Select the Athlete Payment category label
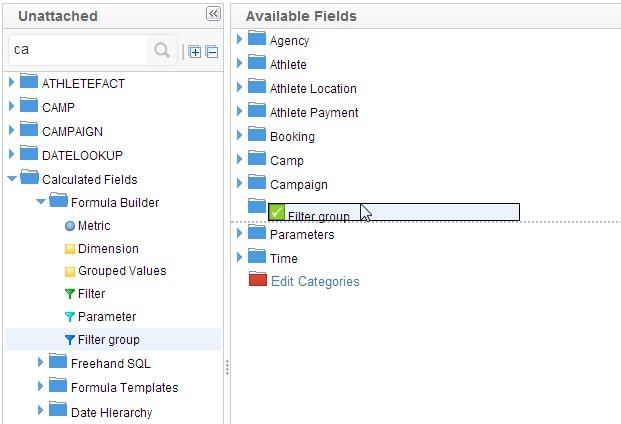The width and height of the screenshot is (621, 424). [x=314, y=113]
